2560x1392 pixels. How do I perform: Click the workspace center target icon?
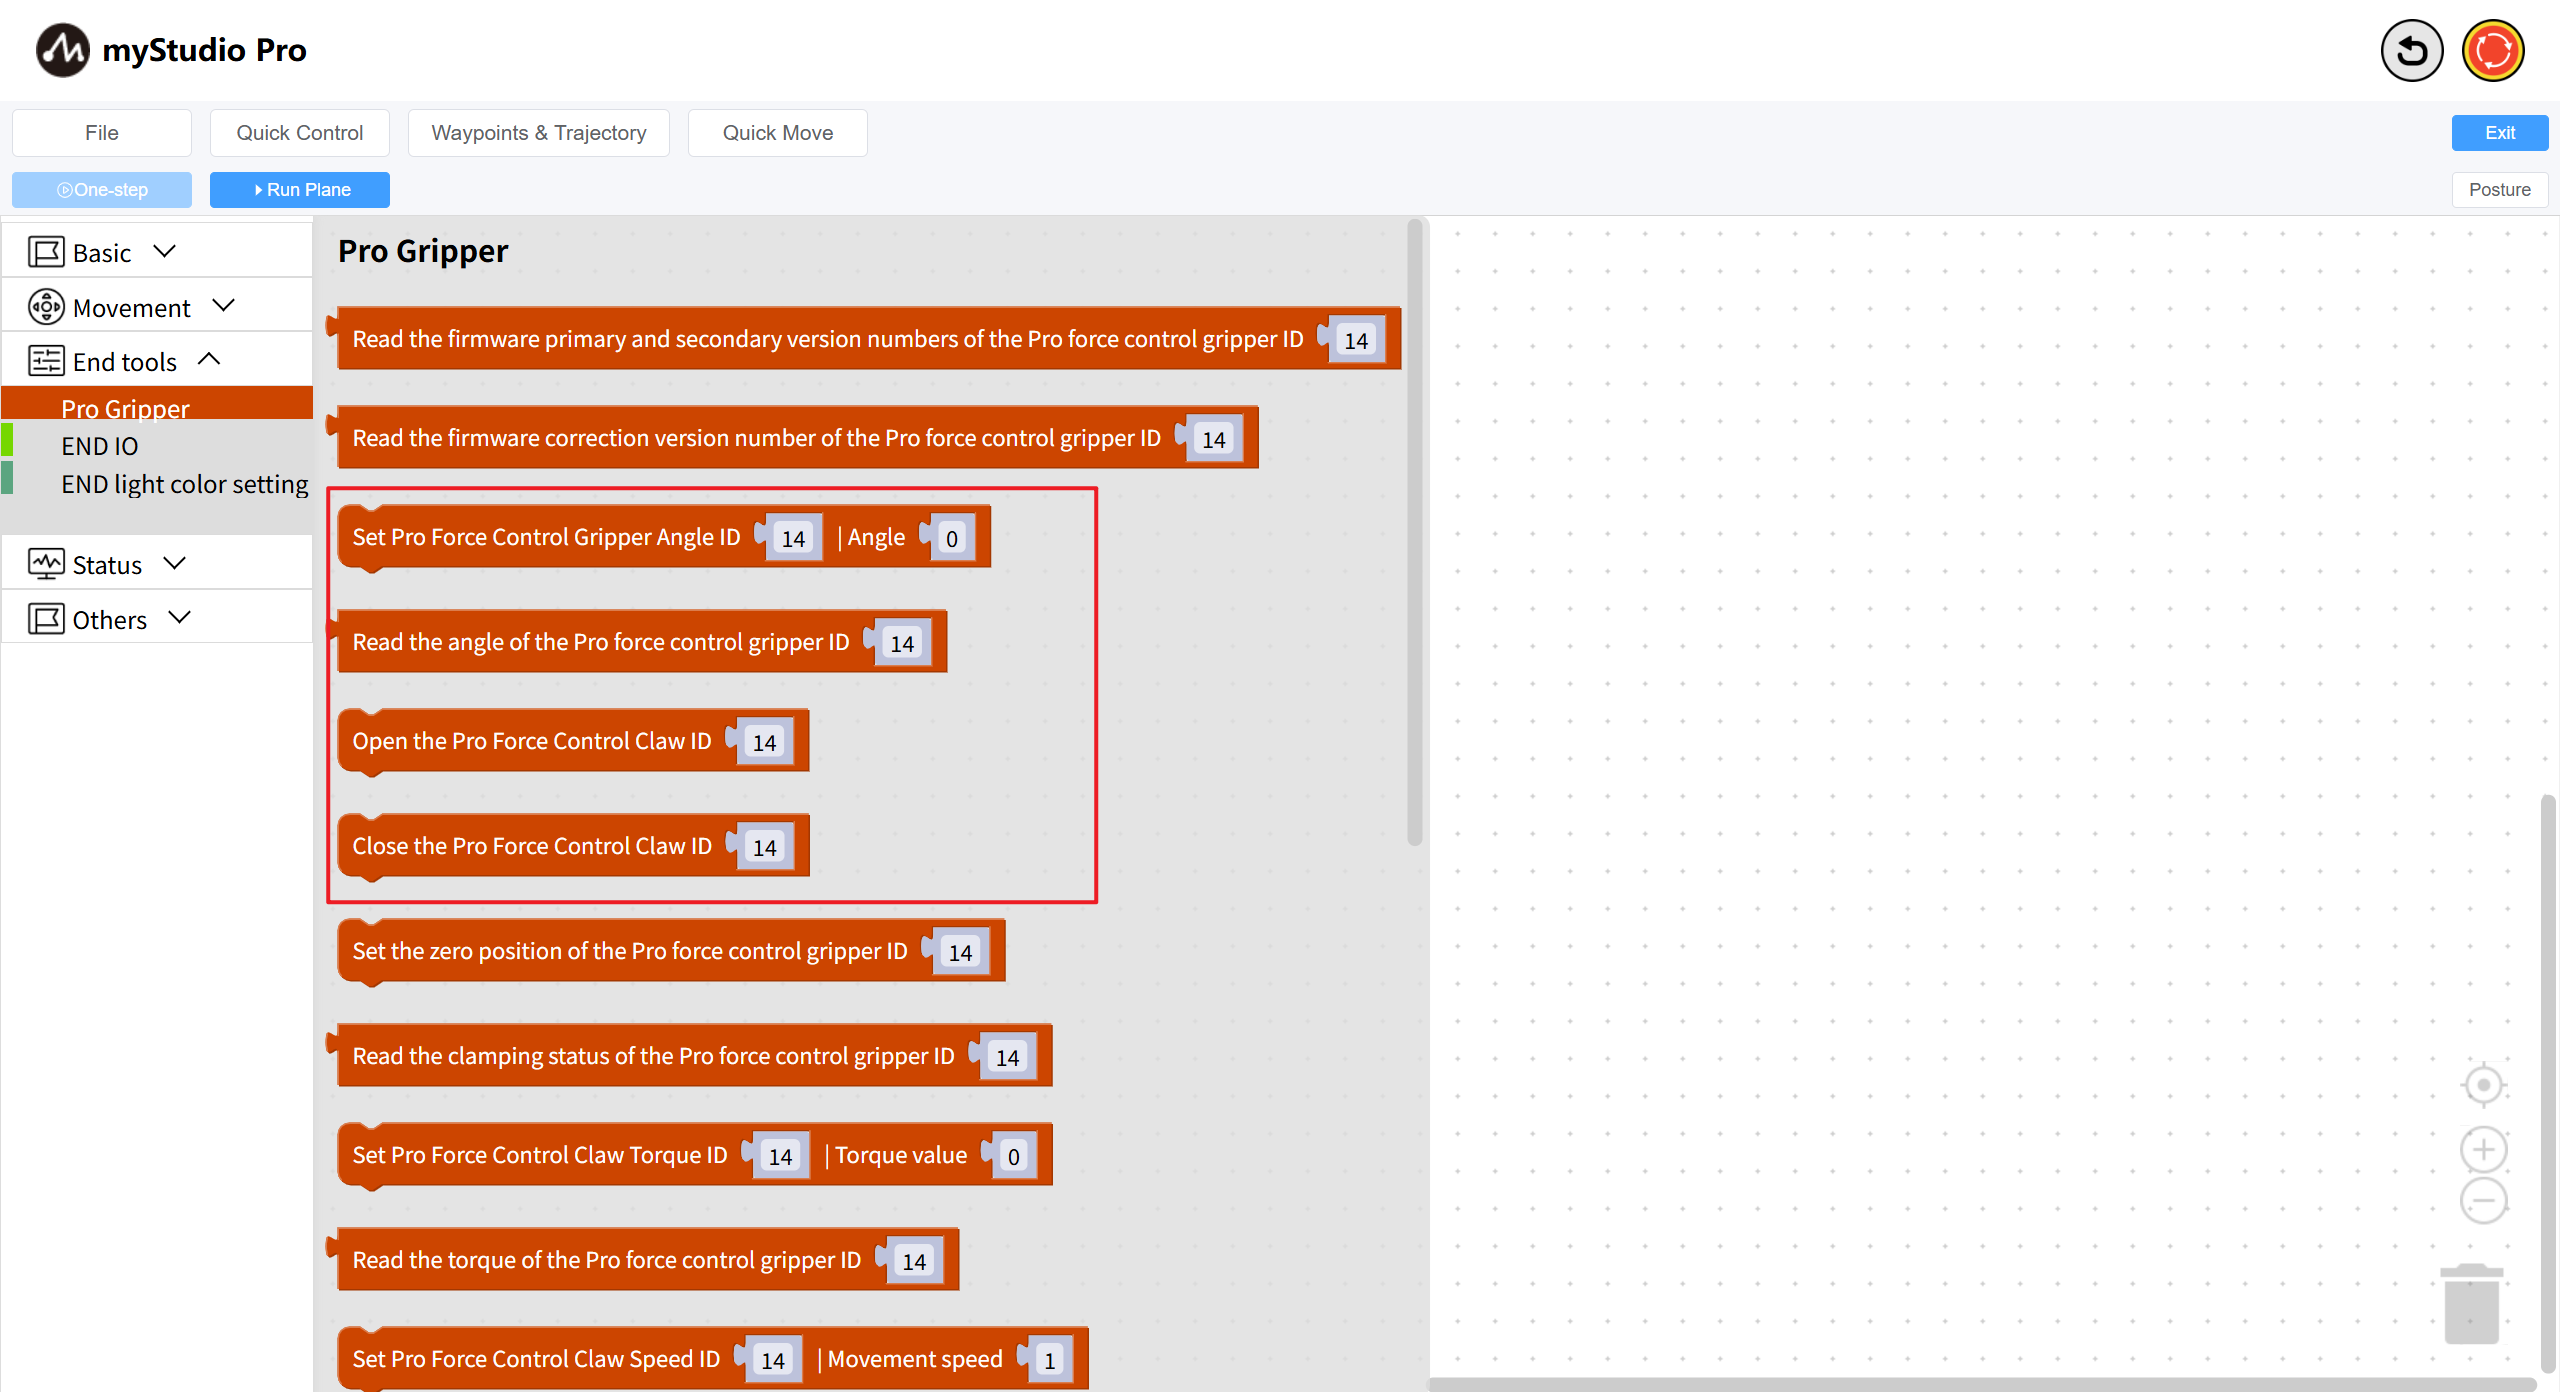tap(2483, 1085)
